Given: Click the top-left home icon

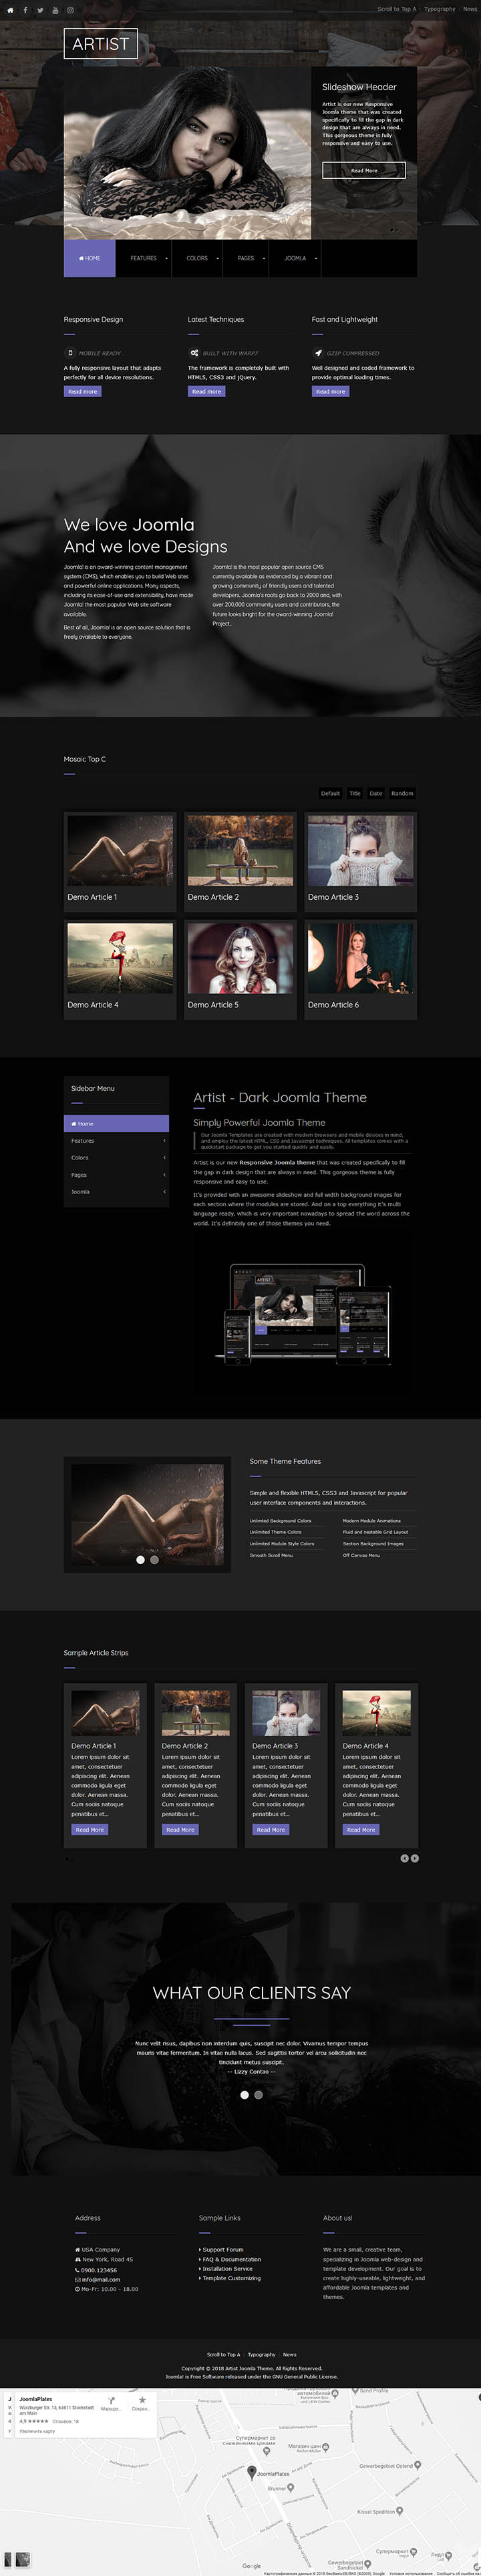Looking at the screenshot, I should pyautogui.click(x=10, y=10).
